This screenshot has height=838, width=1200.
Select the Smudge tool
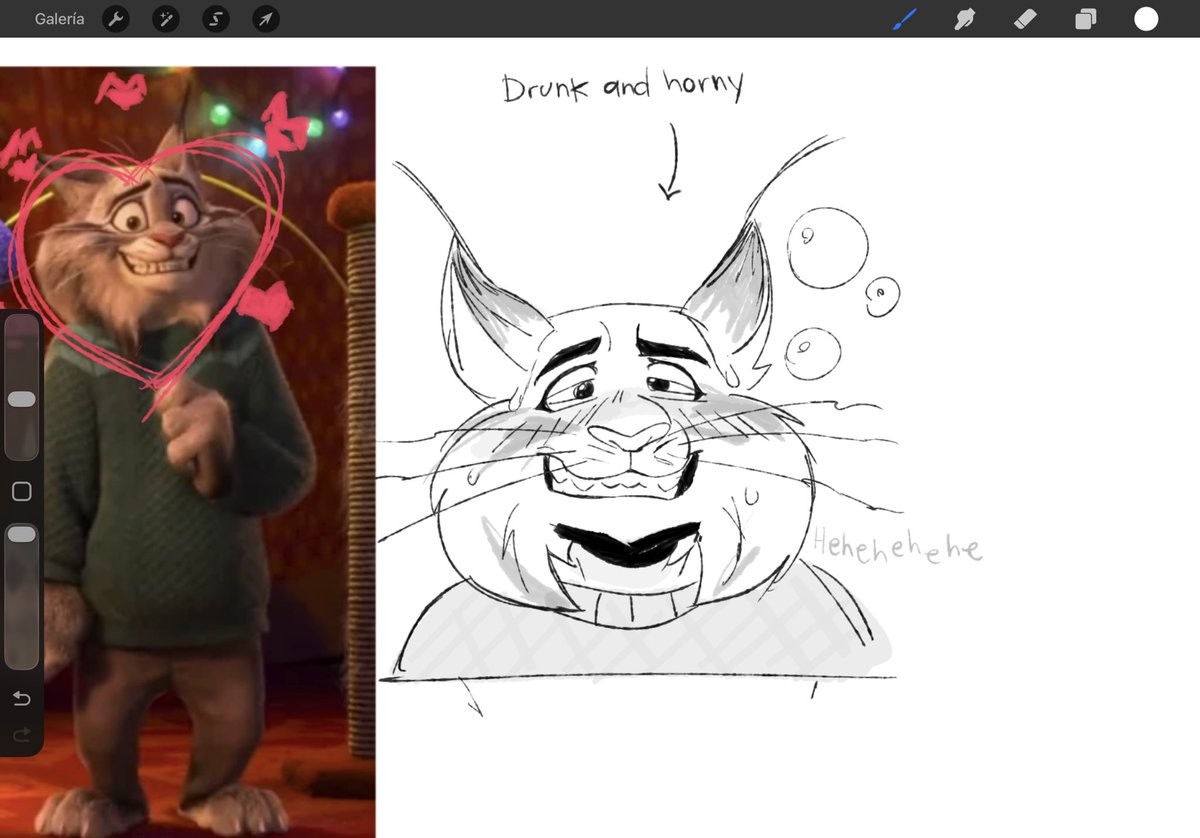[x=965, y=19]
